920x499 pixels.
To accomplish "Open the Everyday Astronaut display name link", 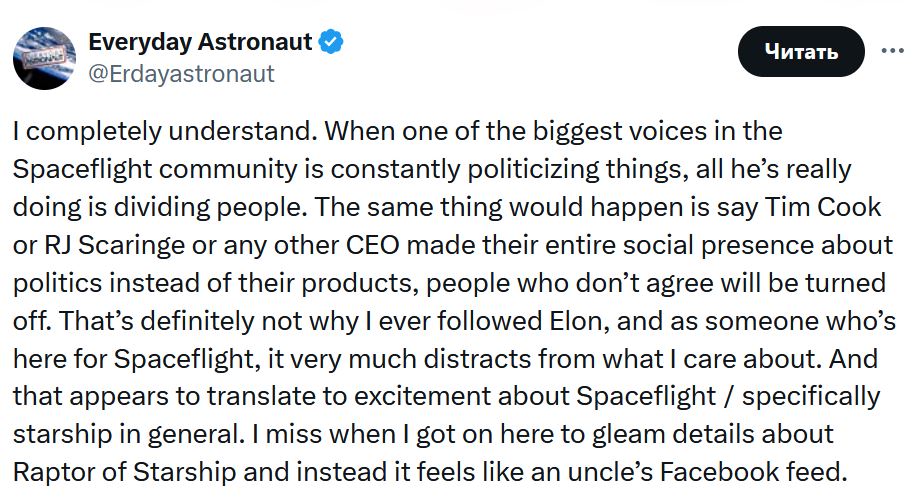I will tap(200, 42).
